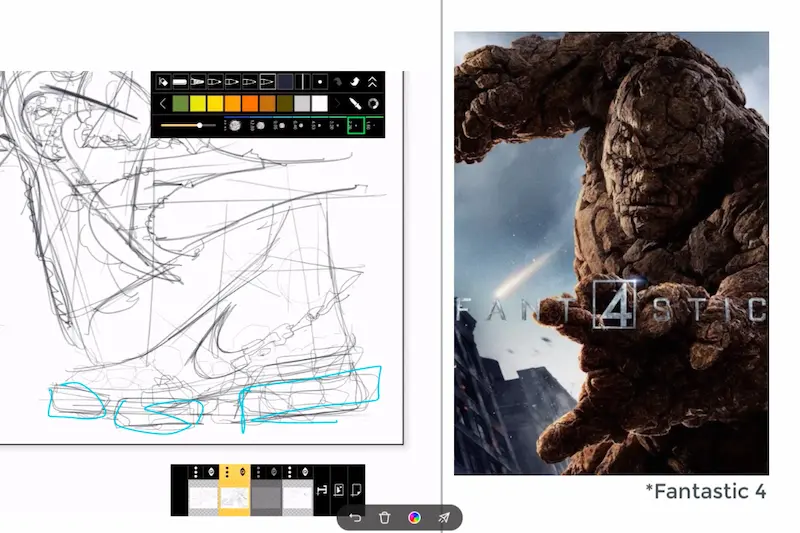Click the dark navy current color box

pyautogui.click(x=285, y=82)
